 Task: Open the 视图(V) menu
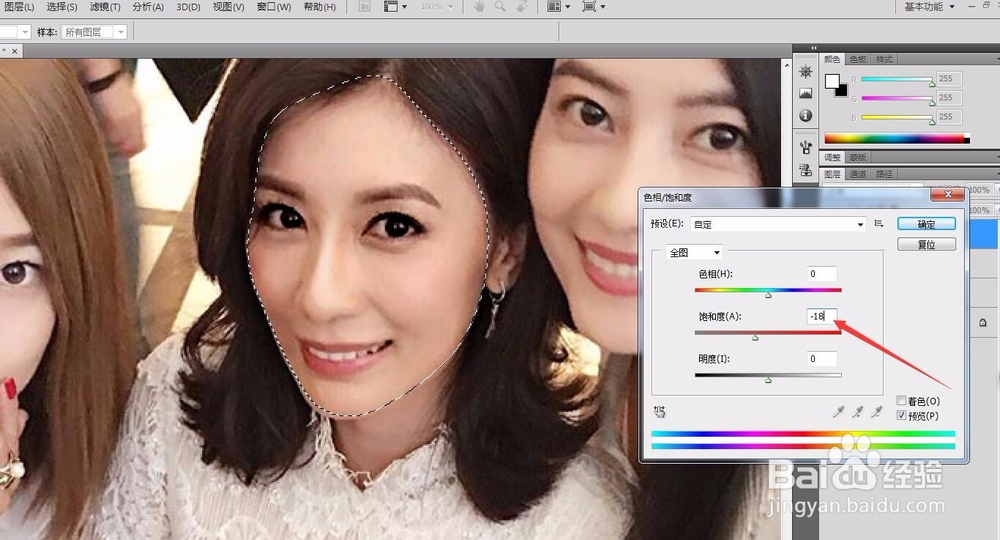[228, 6]
